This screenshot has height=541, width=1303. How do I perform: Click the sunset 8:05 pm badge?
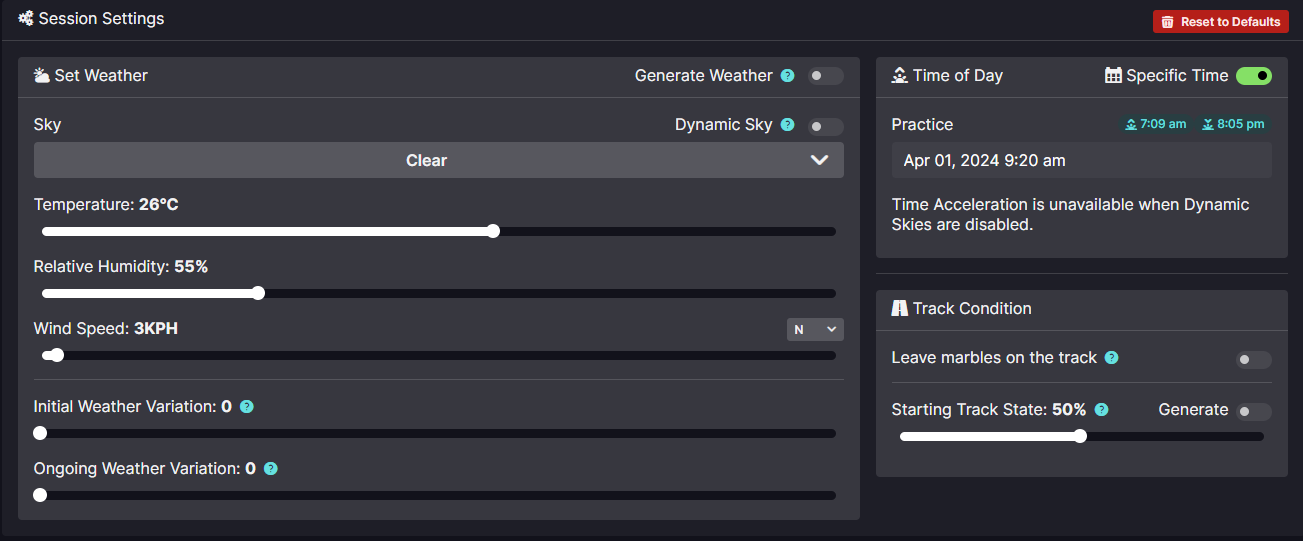pos(1233,124)
